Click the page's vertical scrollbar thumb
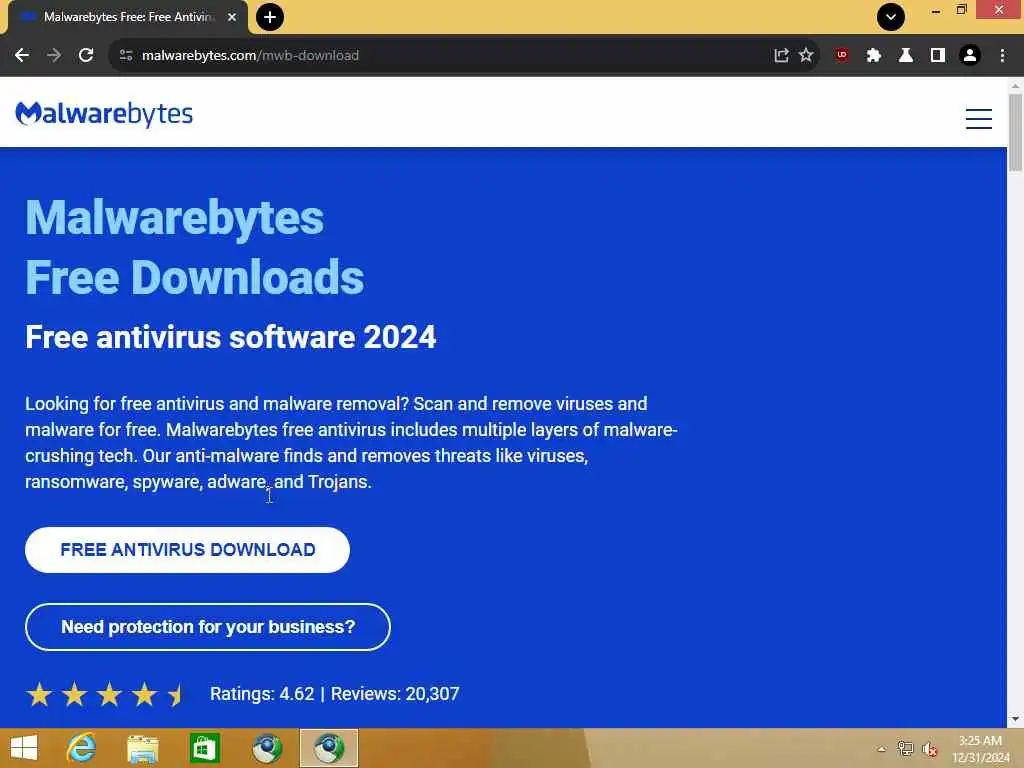This screenshot has width=1024, height=768. [1015, 133]
